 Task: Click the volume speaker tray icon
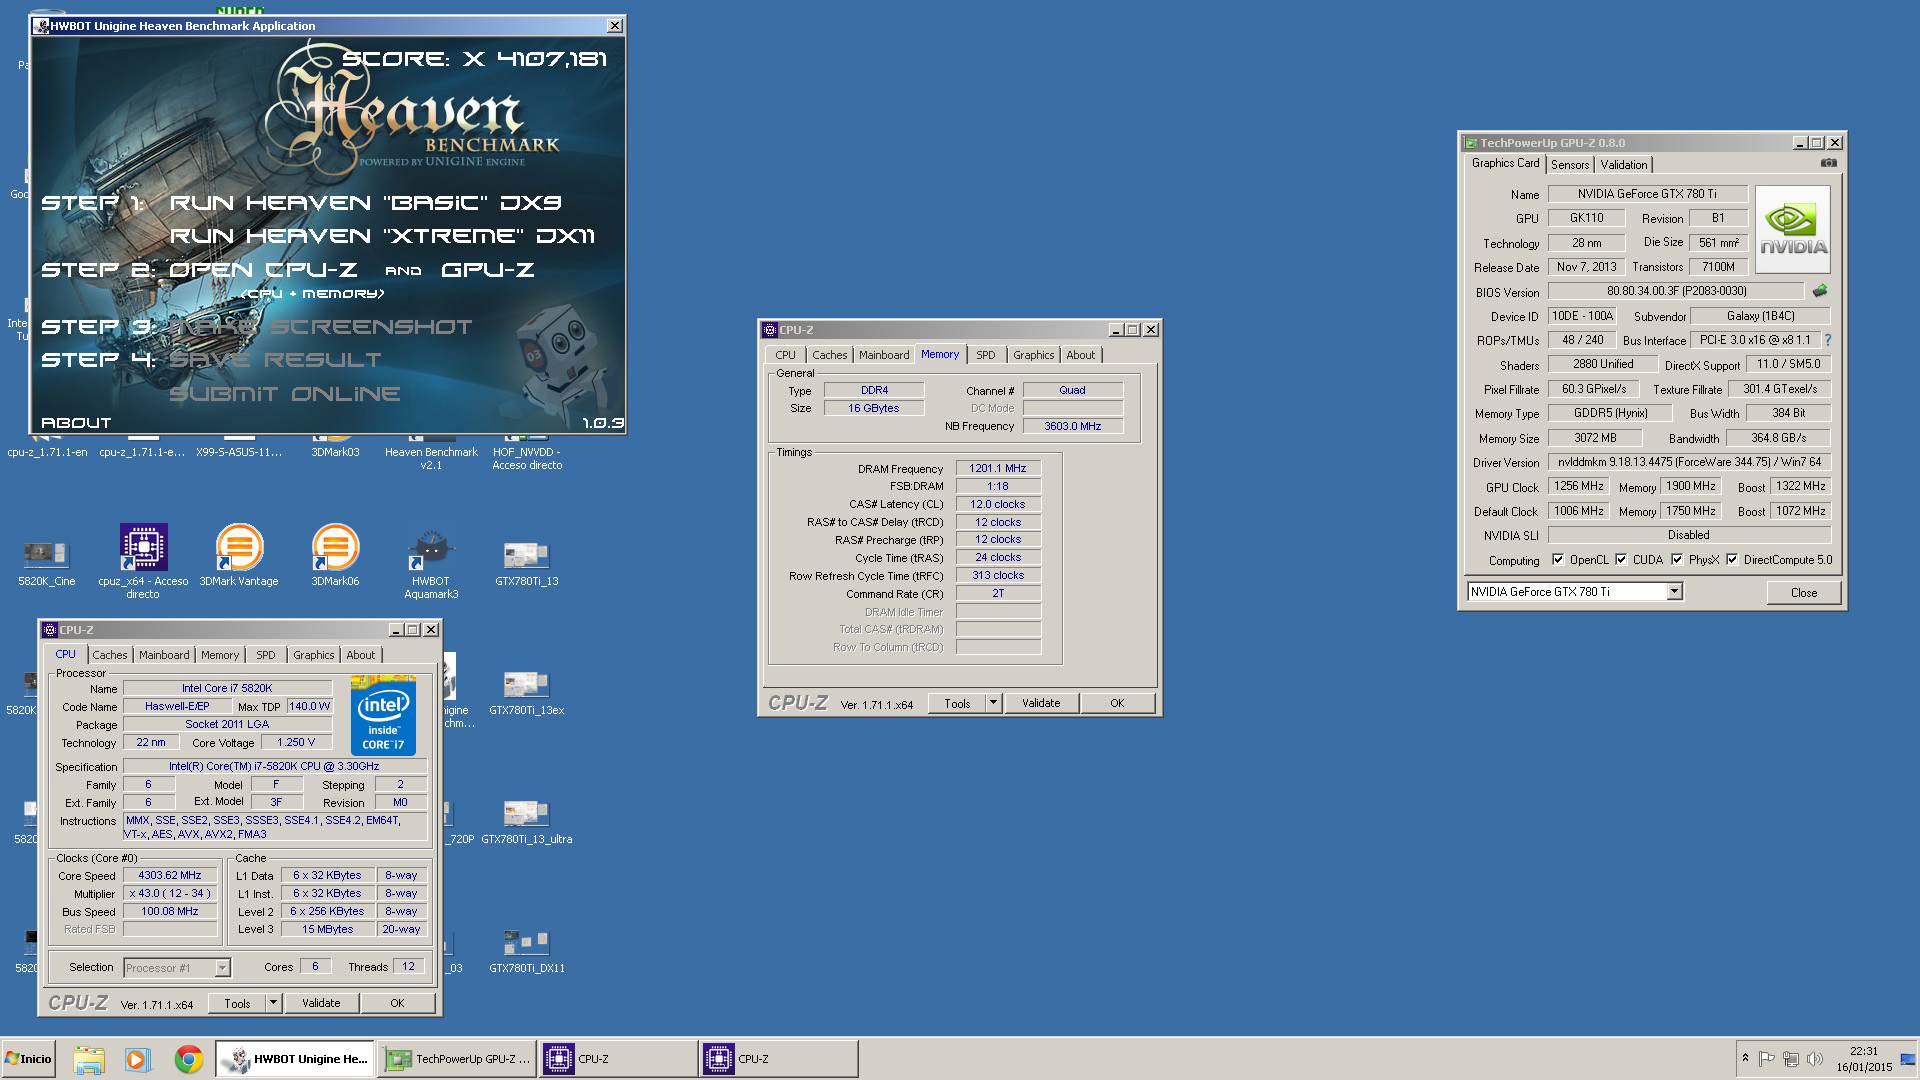(x=1815, y=1059)
